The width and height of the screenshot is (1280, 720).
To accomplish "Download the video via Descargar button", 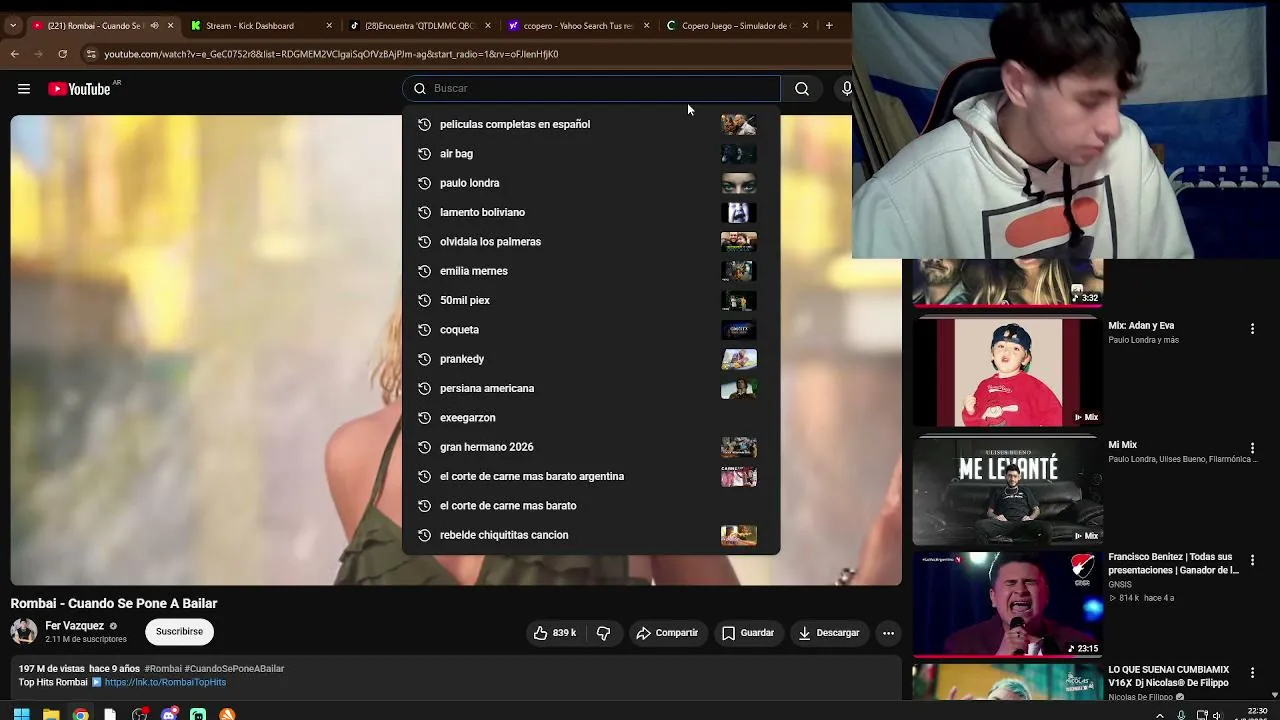I will 829,633.
